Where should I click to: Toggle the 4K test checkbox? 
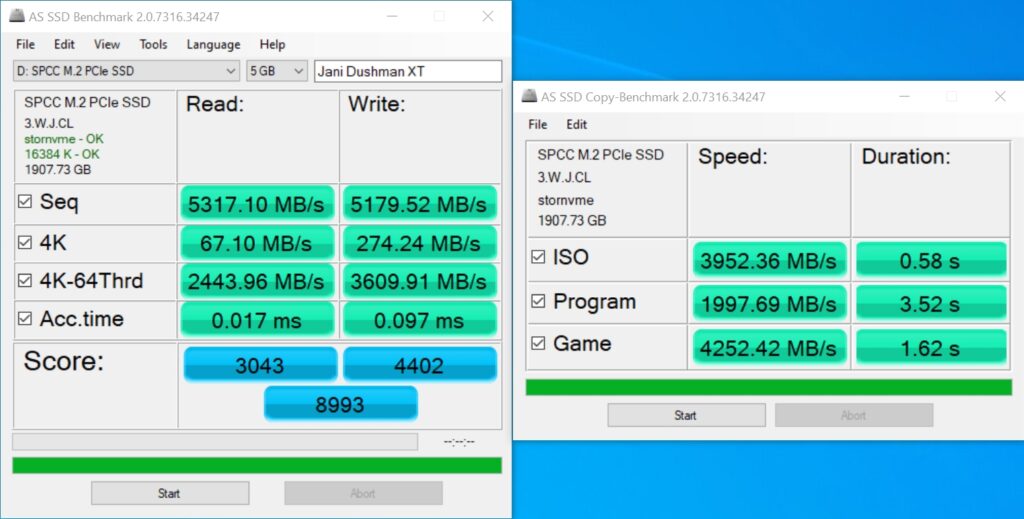pos(25,243)
